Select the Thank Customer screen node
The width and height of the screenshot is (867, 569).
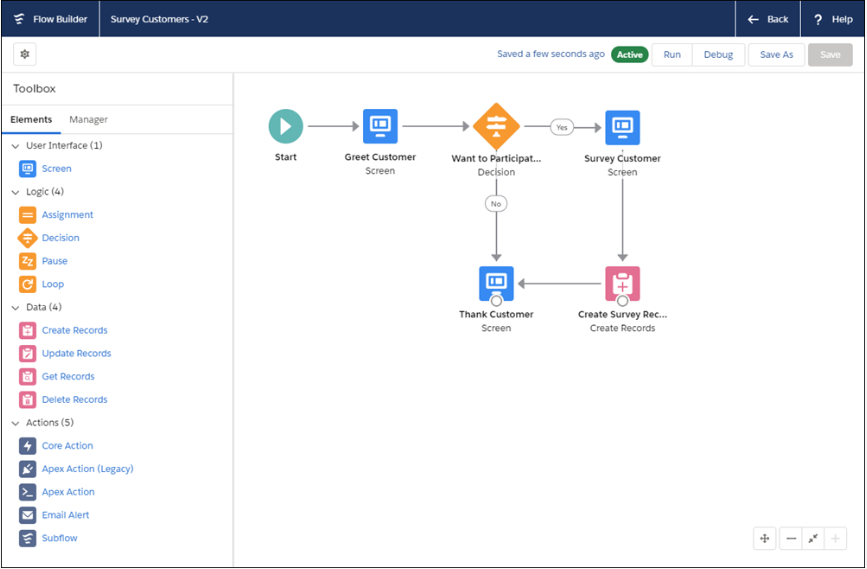click(x=496, y=284)
